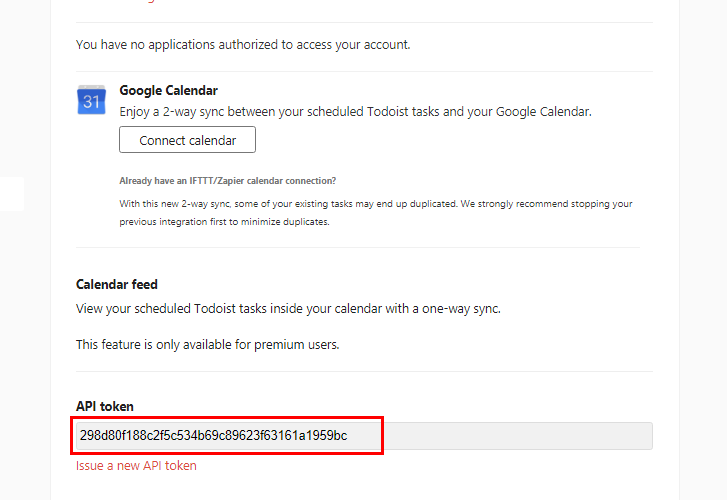Click the API token heading label
Image resolution: width=727 pixels, height=500 pixels.
pyautogui.click(x=105, y=406)
